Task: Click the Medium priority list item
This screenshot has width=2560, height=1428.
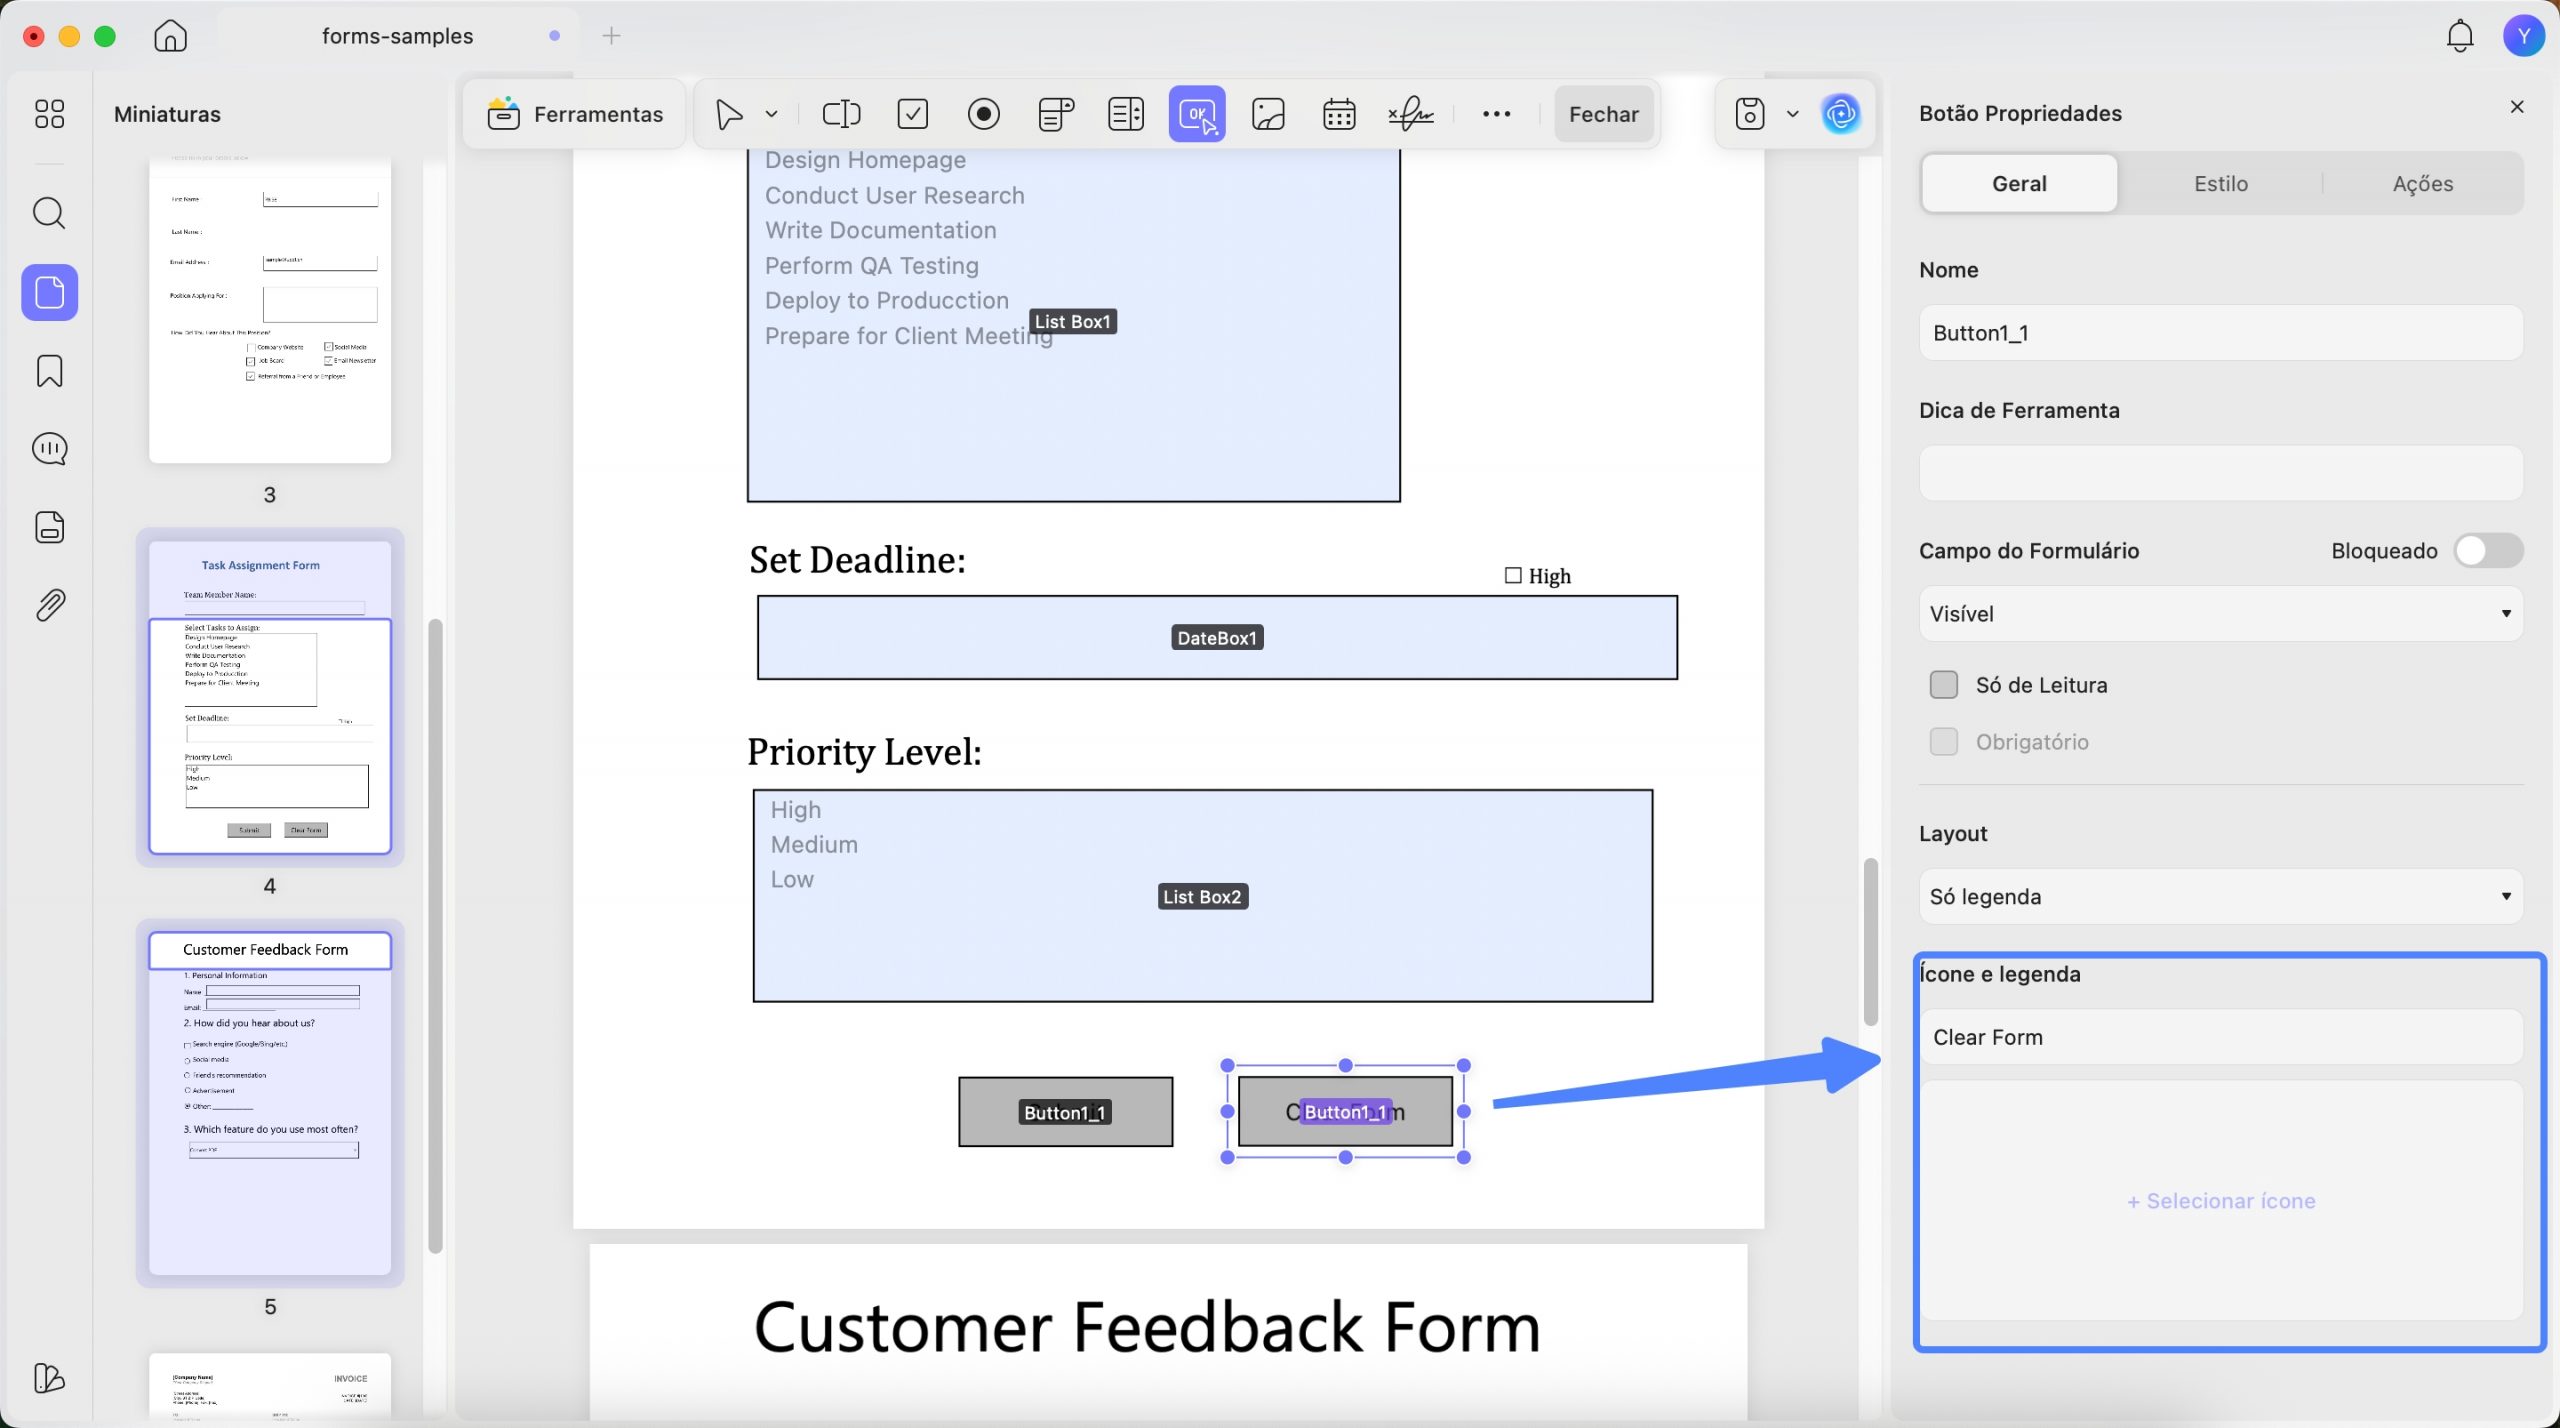Action: [814, 845]
